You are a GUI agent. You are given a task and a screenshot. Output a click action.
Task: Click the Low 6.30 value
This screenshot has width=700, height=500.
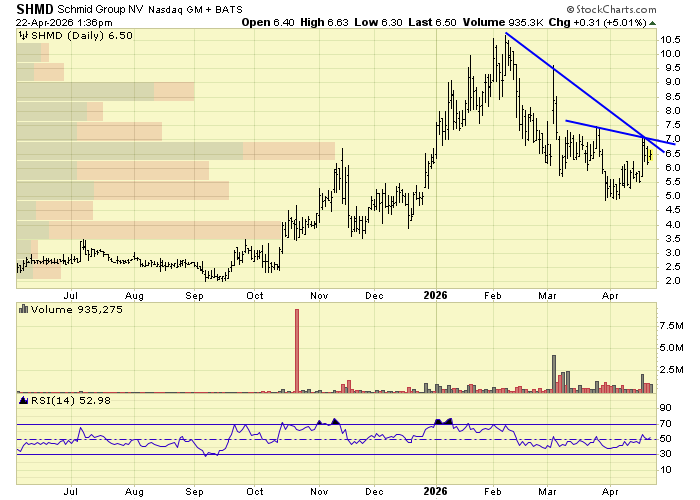pos(378,22)
